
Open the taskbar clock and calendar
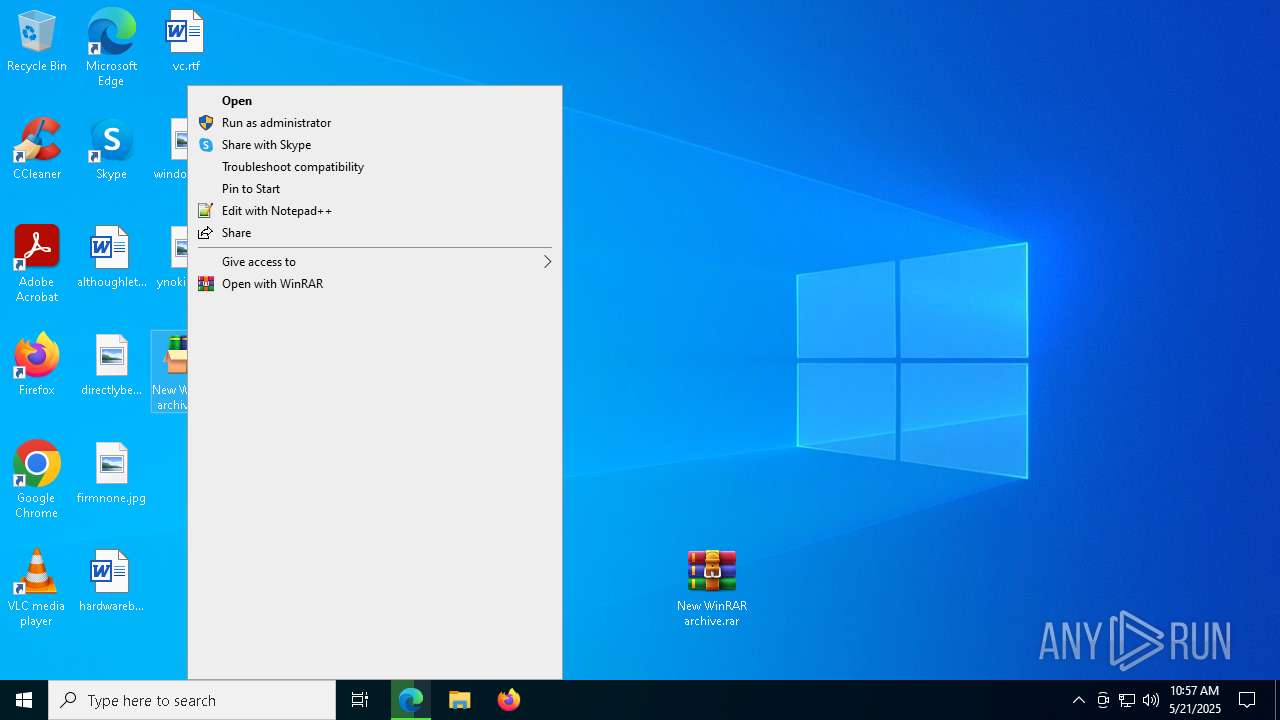(x=1195, y=700)
